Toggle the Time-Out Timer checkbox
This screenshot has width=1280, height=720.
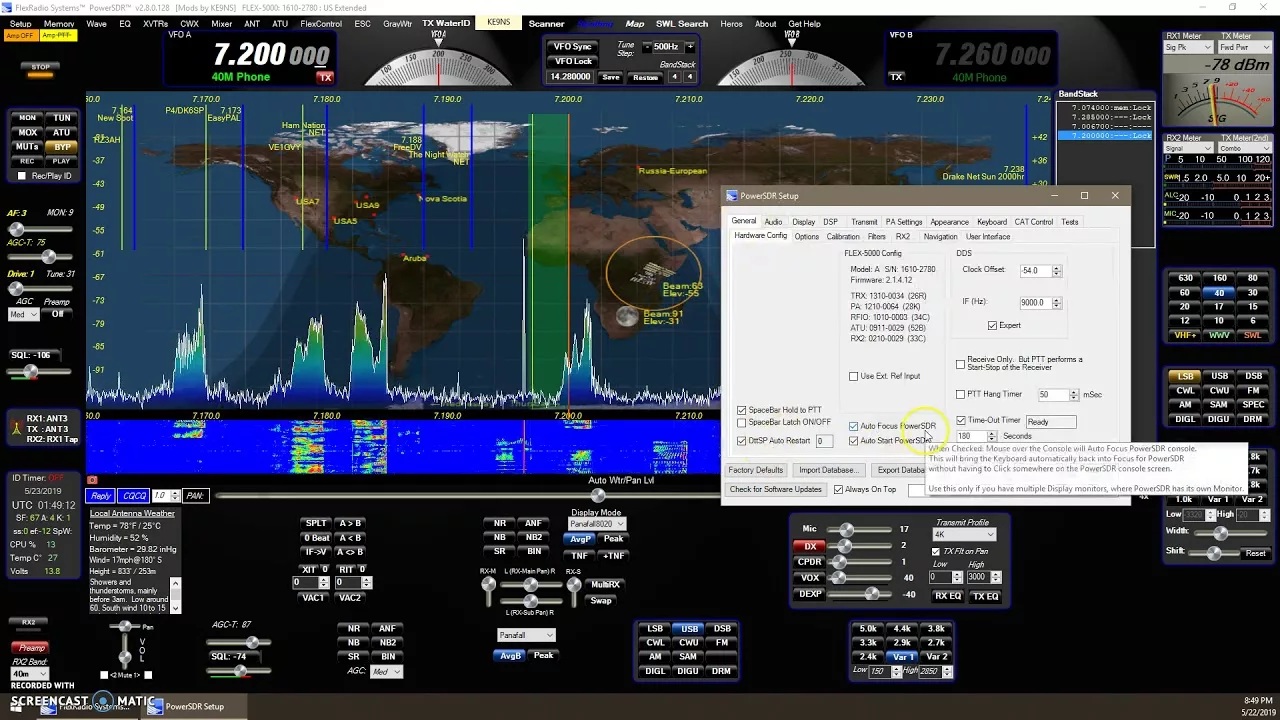(960, 421)
